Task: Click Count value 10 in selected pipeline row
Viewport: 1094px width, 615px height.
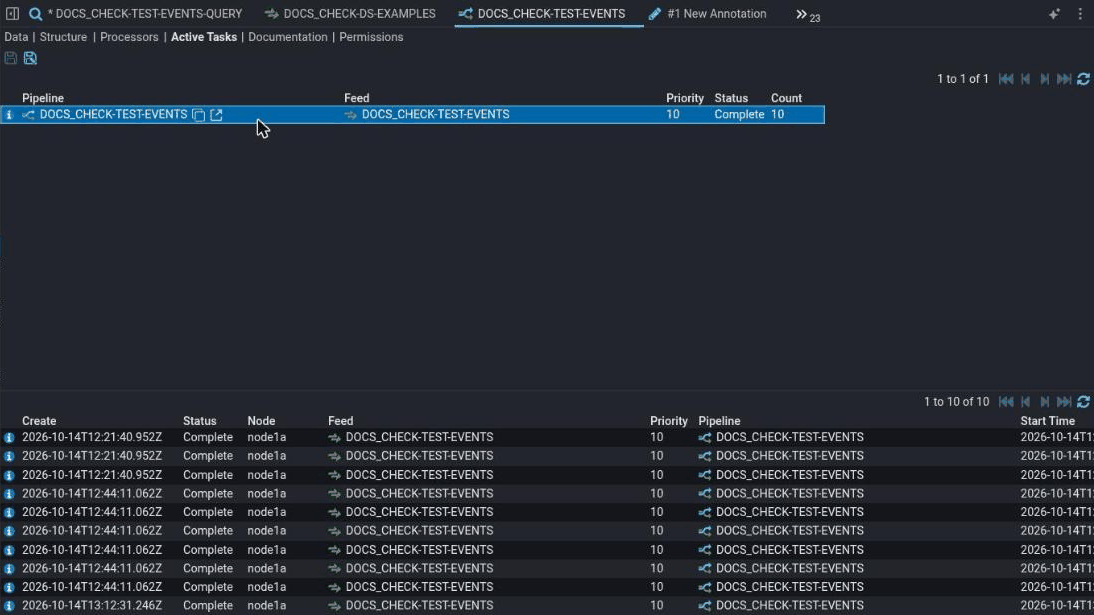Action: [777, 114]
